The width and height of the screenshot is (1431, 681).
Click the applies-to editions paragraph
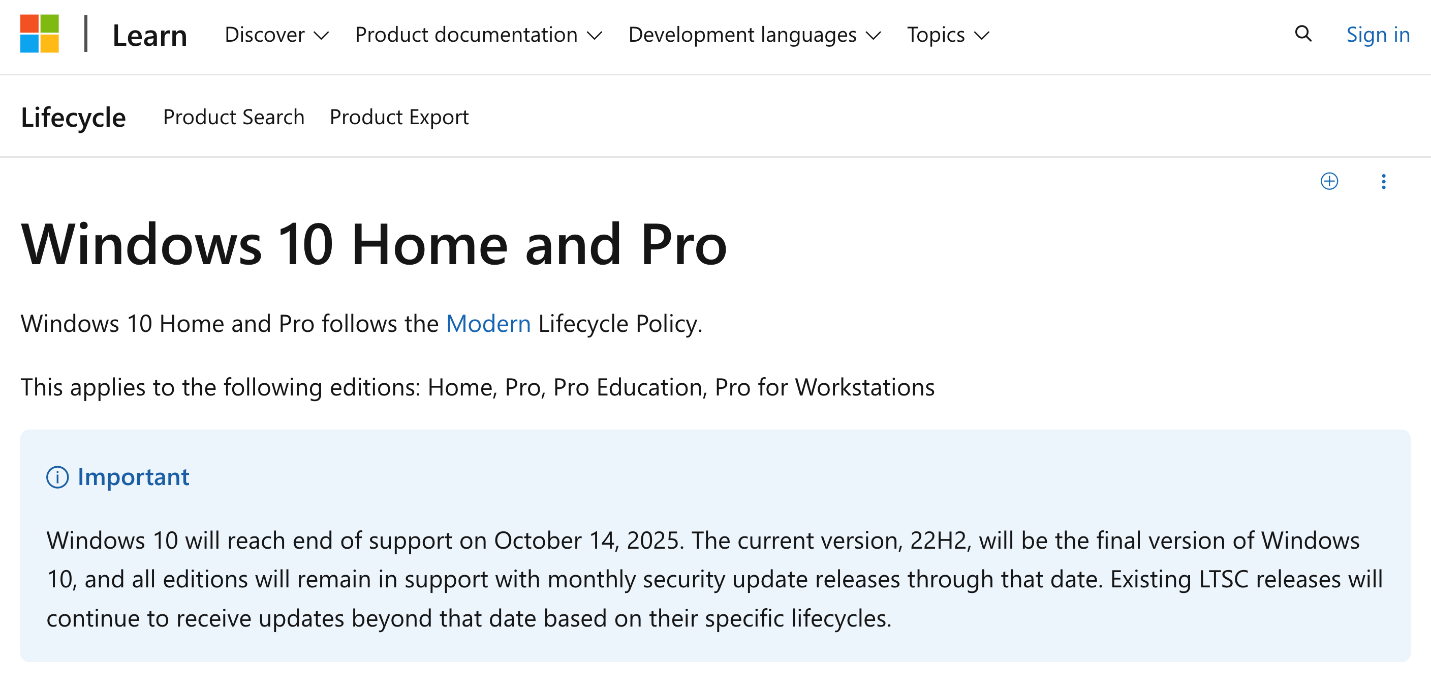[x=478, y=387]
